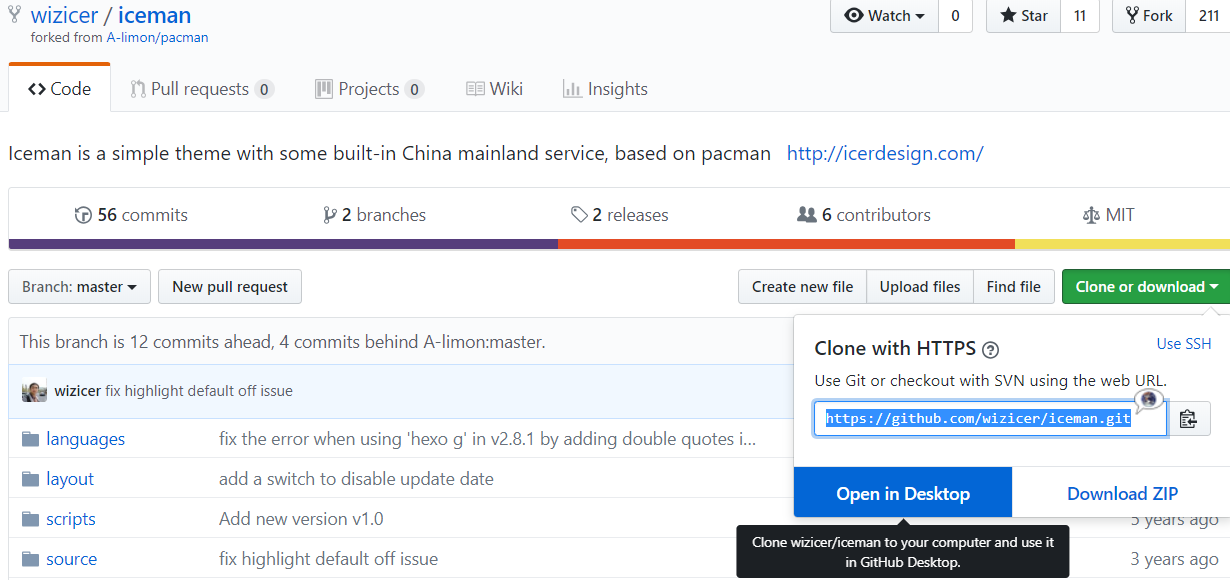Open the scripts folder
Image resolution: width=1230 pixels, height=580 pixels.
(x=71, y=519)
